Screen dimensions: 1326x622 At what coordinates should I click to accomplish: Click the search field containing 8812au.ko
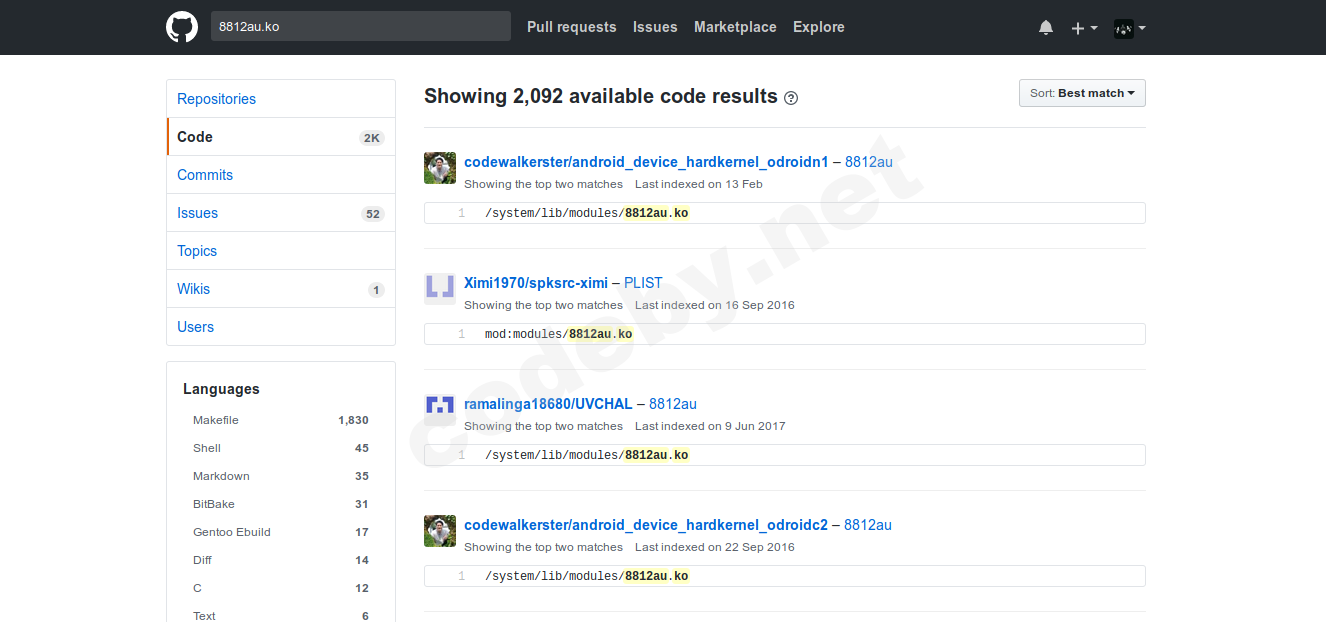[360, 27]
